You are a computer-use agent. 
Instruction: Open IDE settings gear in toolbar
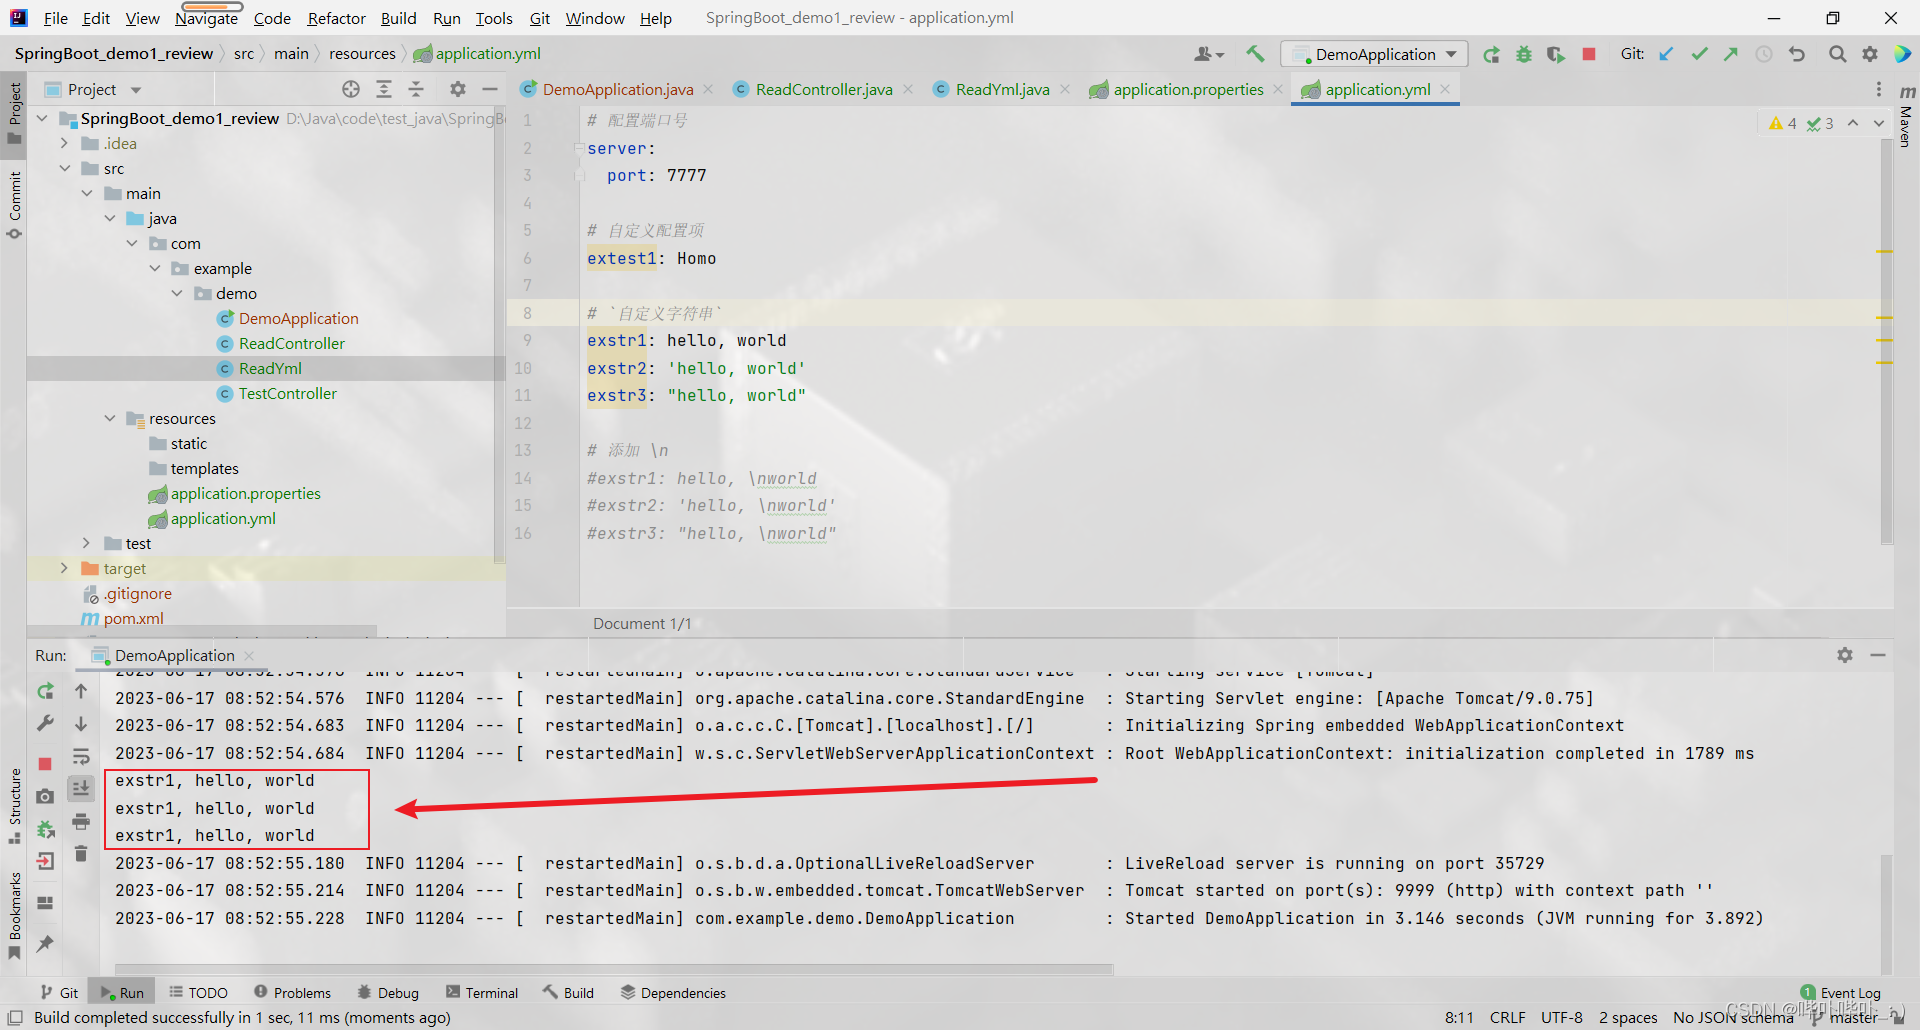(1870, 54)
